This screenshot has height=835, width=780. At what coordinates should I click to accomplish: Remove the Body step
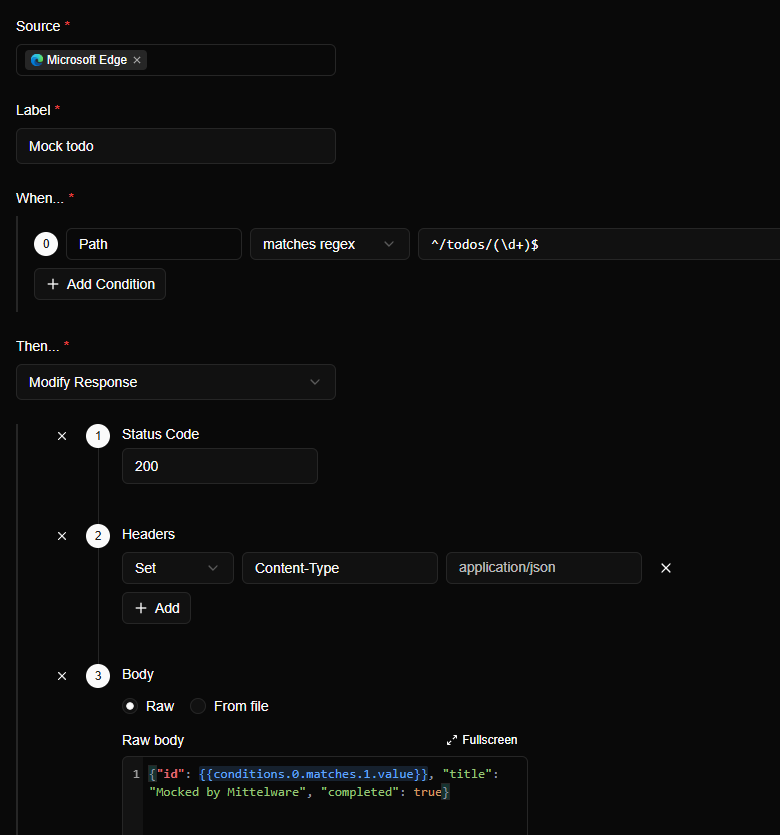62,676
